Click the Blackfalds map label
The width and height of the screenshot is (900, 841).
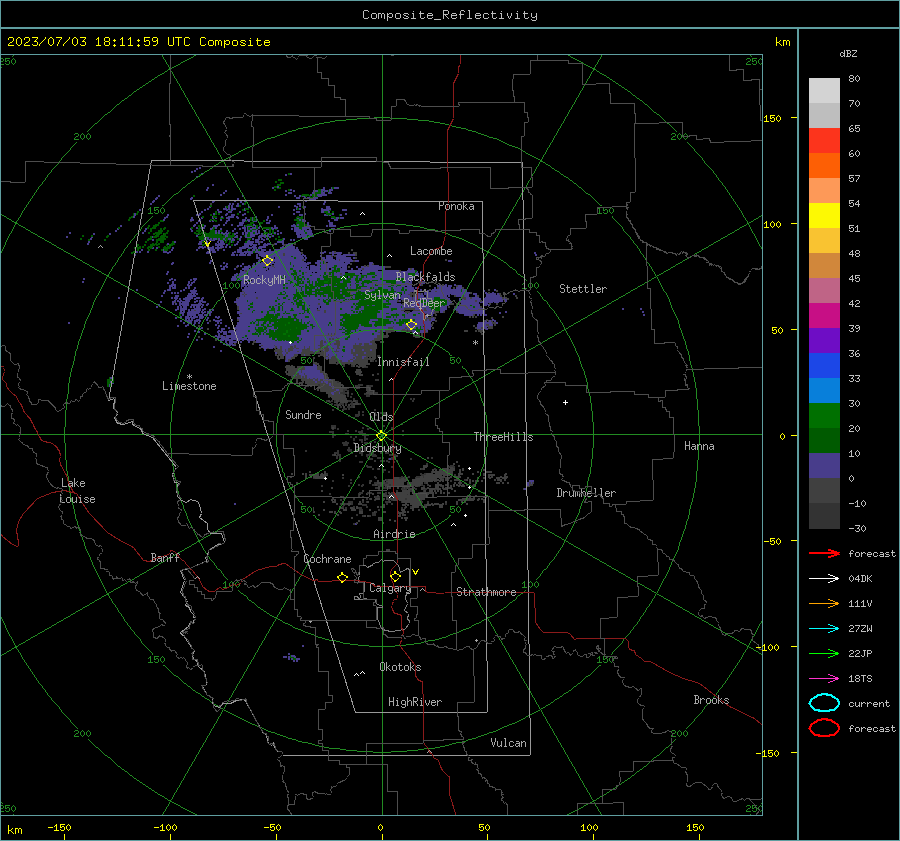tap(425, 277)
